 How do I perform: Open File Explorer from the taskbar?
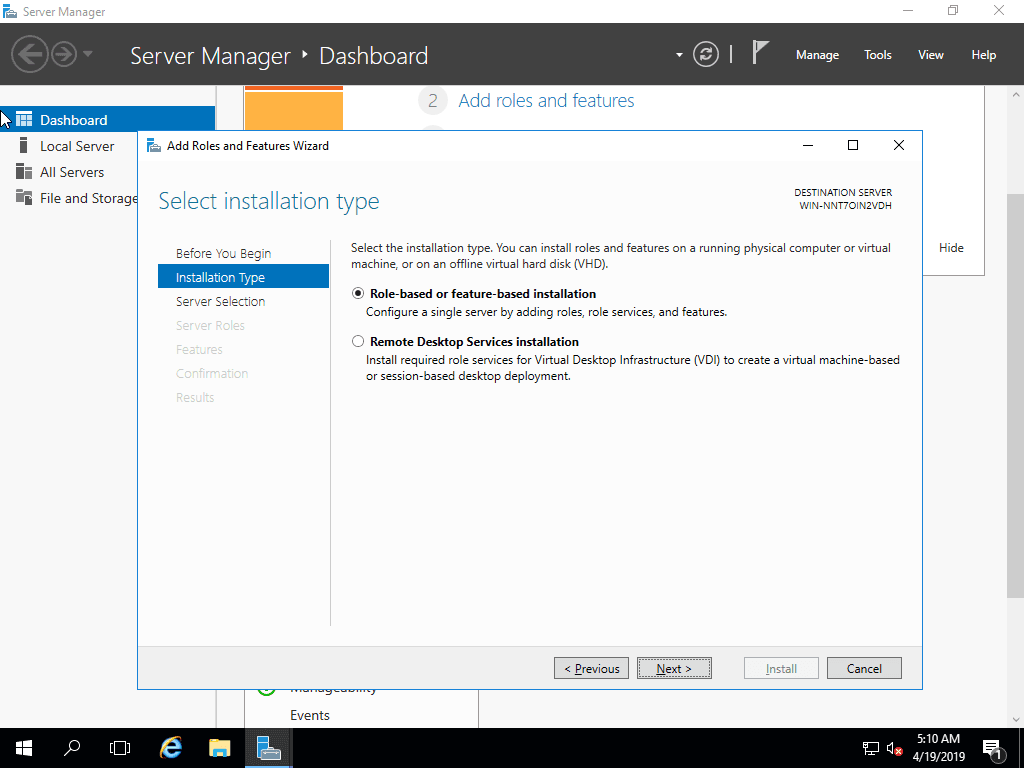[x=219, y=748]
